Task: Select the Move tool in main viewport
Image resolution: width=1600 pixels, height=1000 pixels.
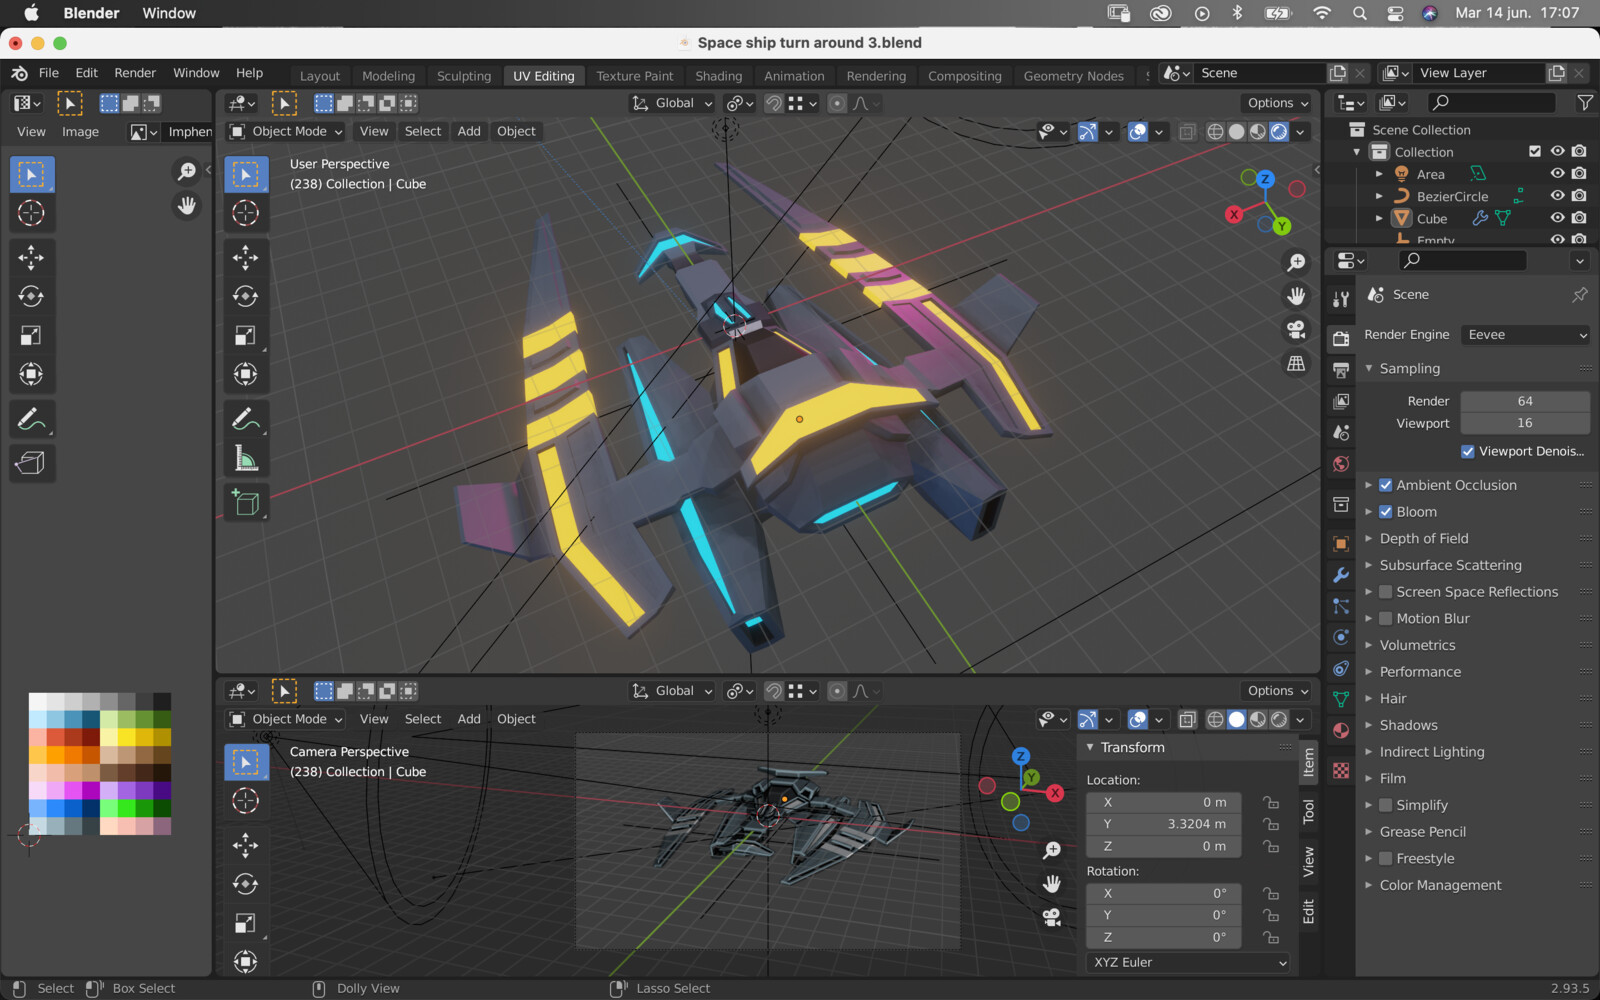Action: 245,257
